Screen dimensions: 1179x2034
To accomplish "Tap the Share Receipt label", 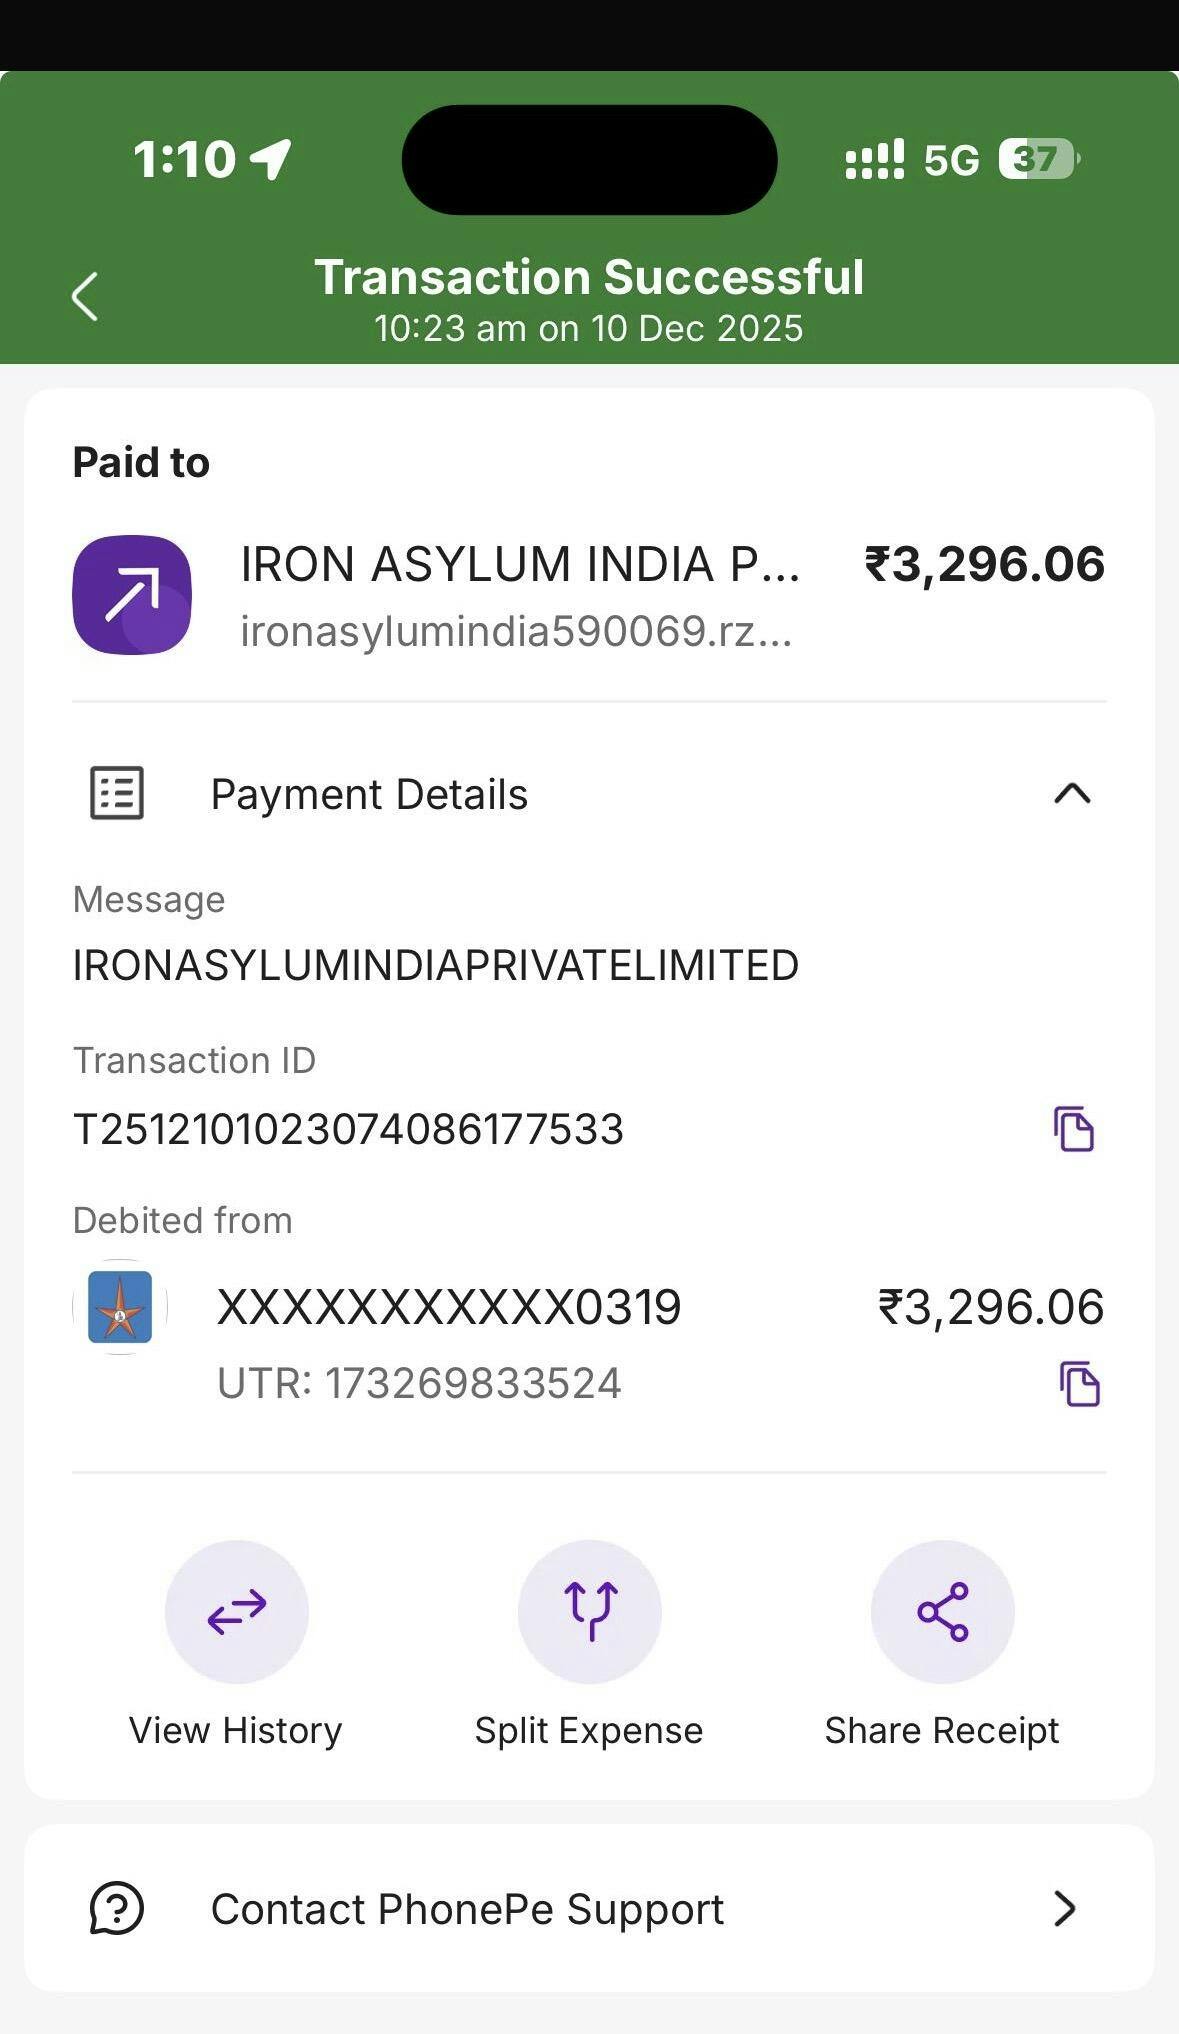I will click(x=942, y=1730).
